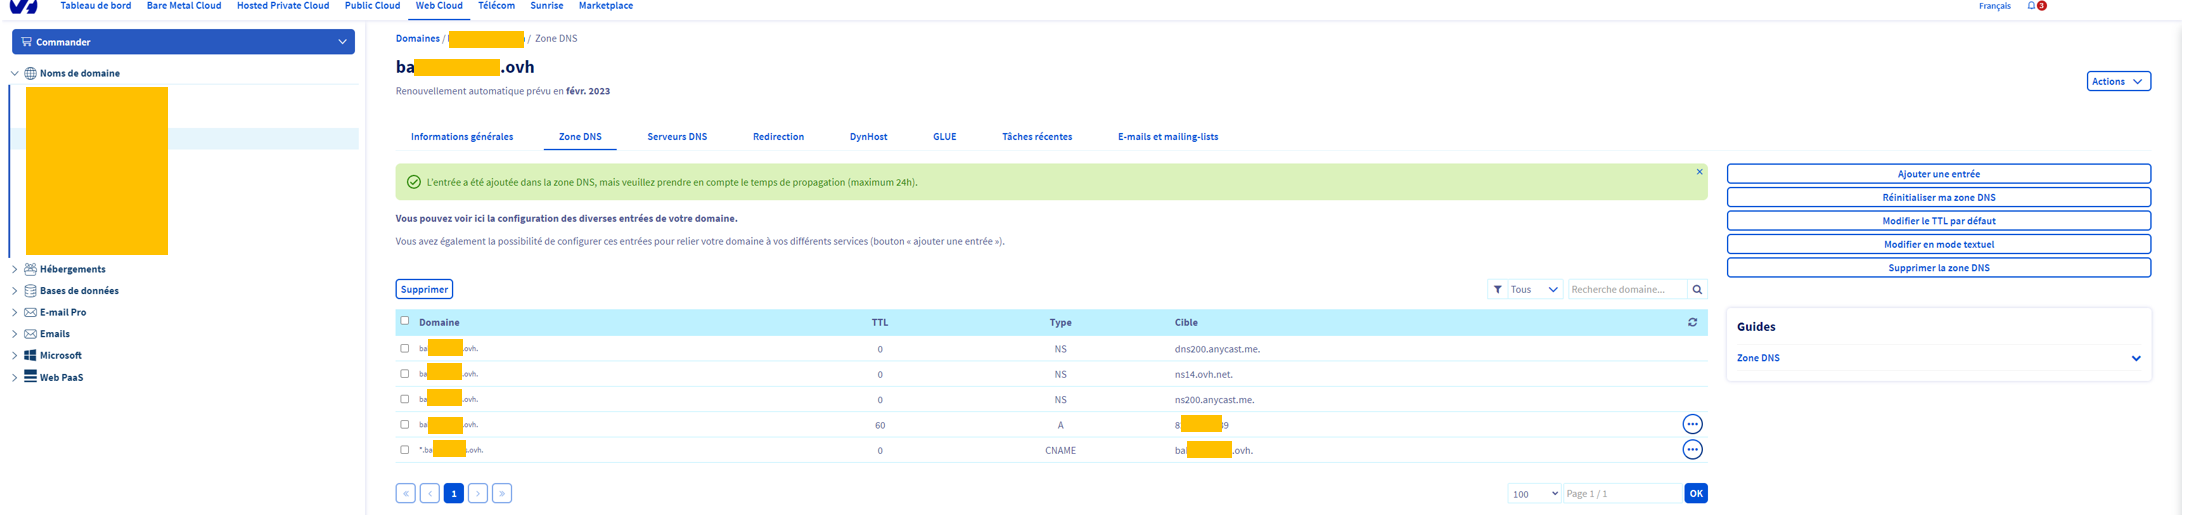This screenshot has width=2187, height=515.
Task: Expand the Zone DNS guides section
Action: click(2135, 358)
